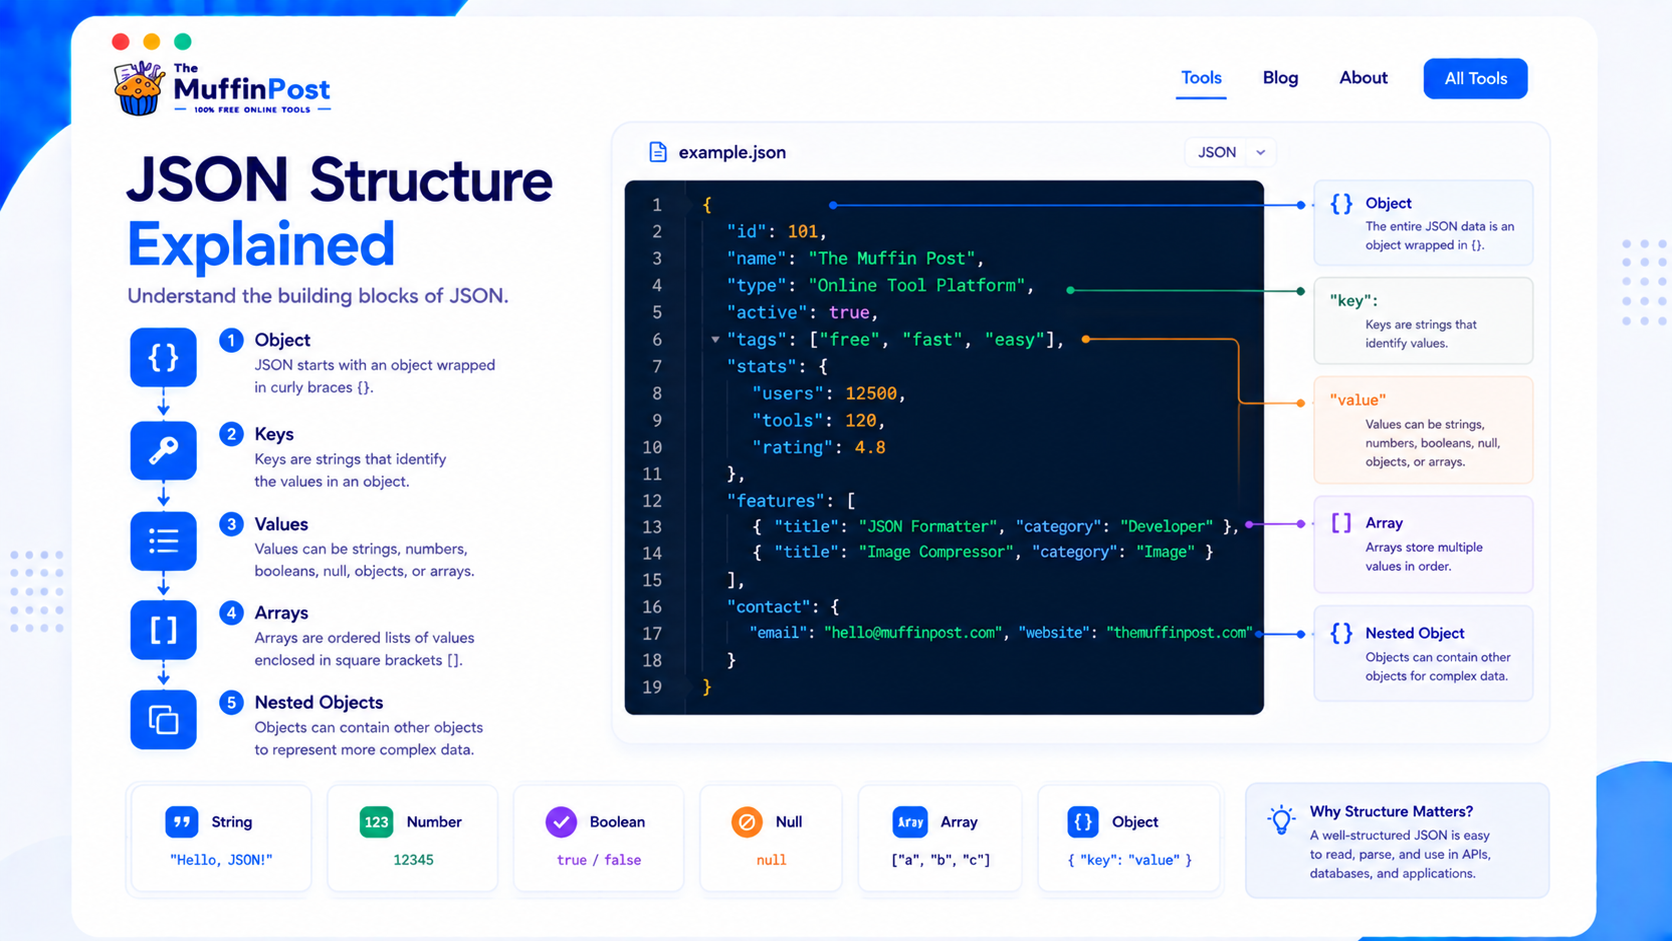Screen dimensions: 1672x941
Task: Click the Number 123 icon
Action: tap(376, 822)
